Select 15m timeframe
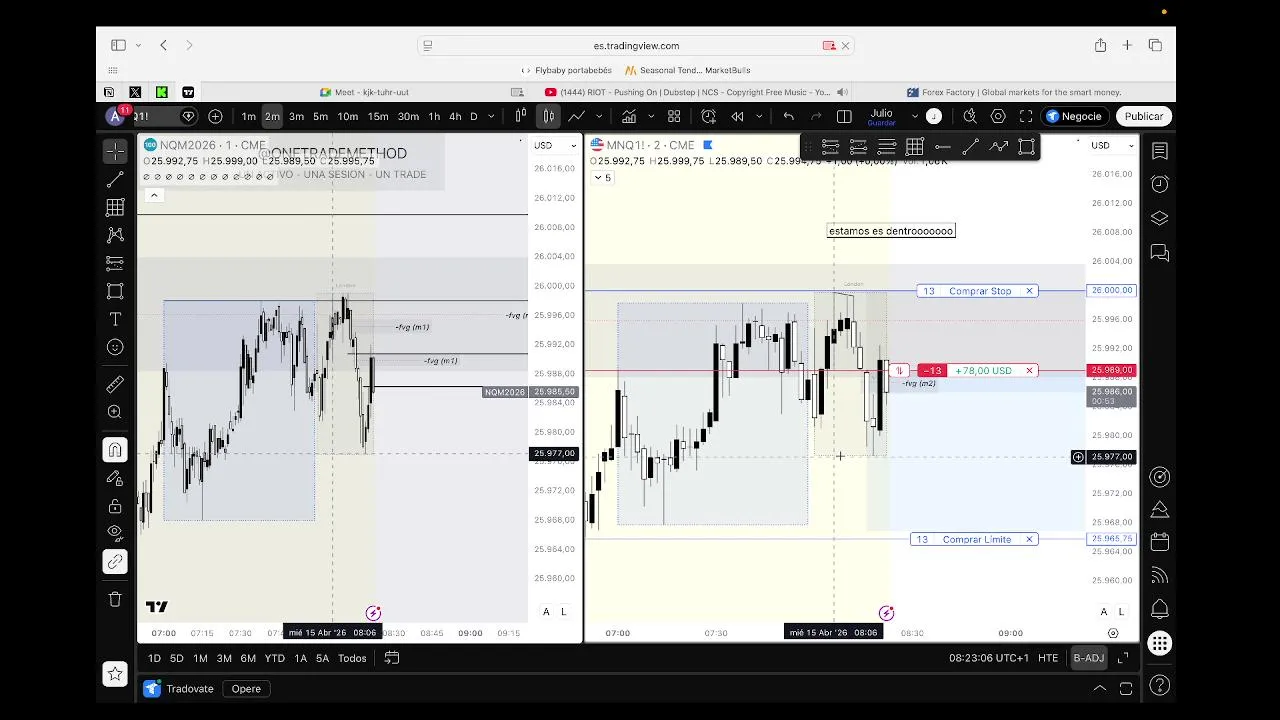 [x=378, y=116]
